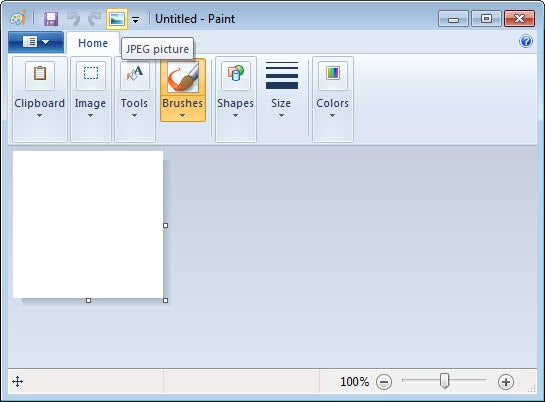
Task: Click the canvas bottom-edge resize handle
Action: (88, 300)
